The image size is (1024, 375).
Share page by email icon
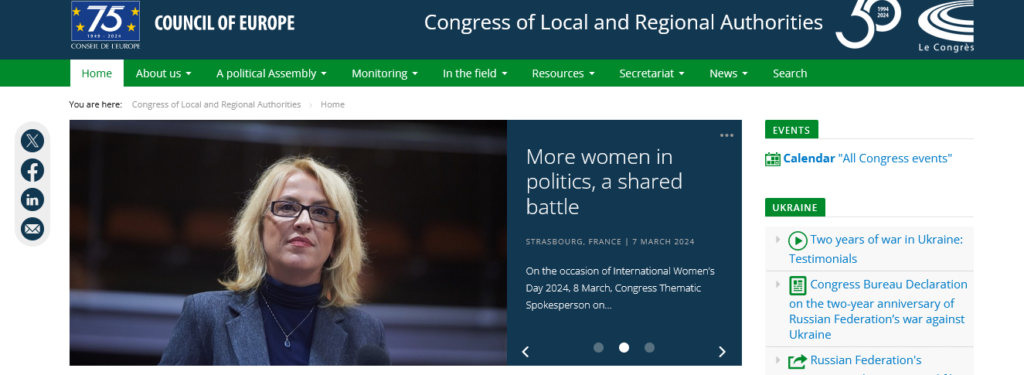32,229
